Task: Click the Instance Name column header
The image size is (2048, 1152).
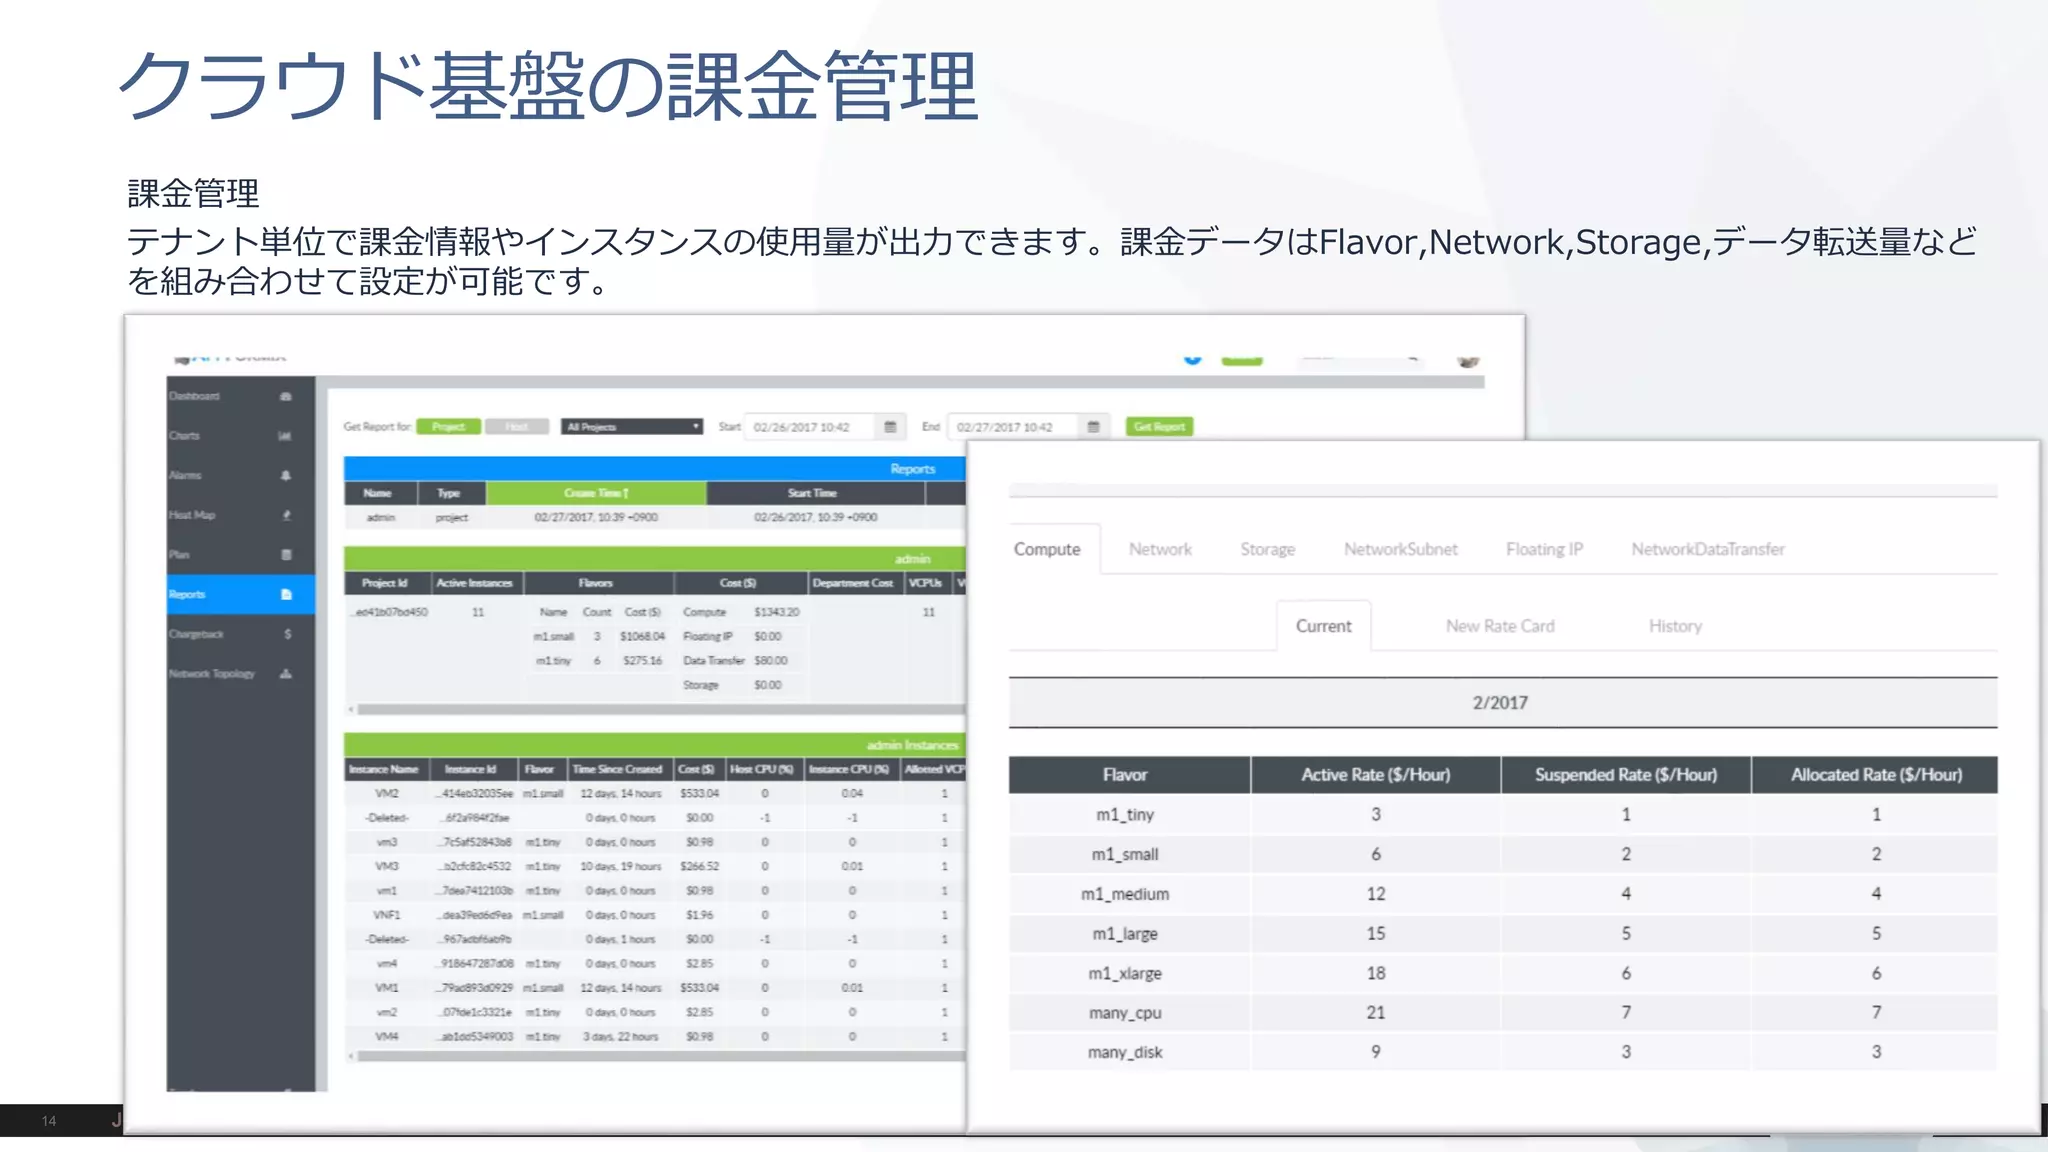Action: pyautogui.click(x=385, y=769)
